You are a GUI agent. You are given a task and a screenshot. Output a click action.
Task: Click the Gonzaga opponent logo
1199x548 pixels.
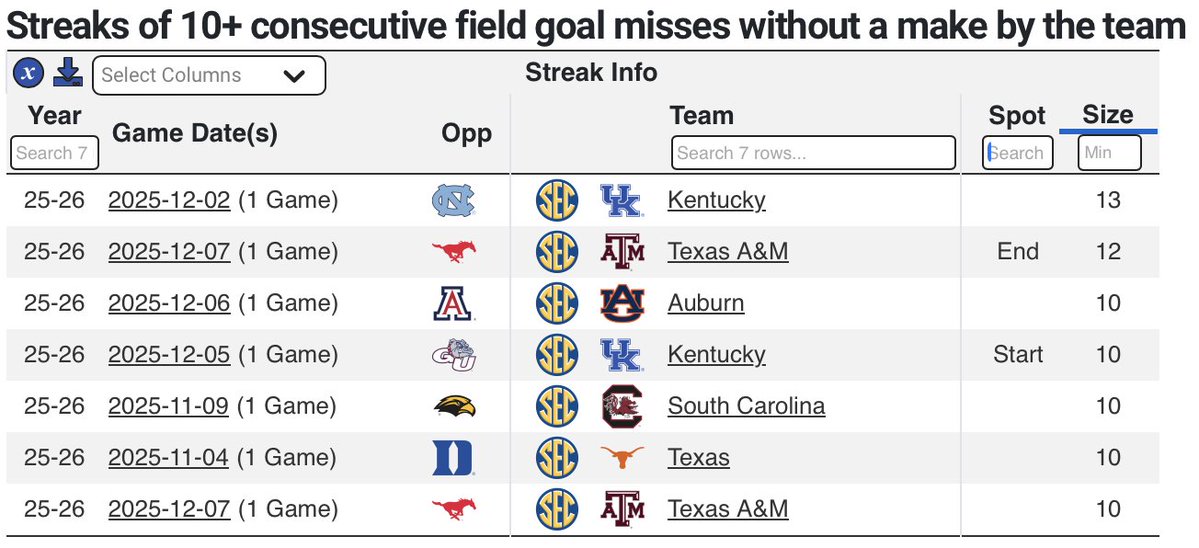pyautogui.click(x=453, y=355)
